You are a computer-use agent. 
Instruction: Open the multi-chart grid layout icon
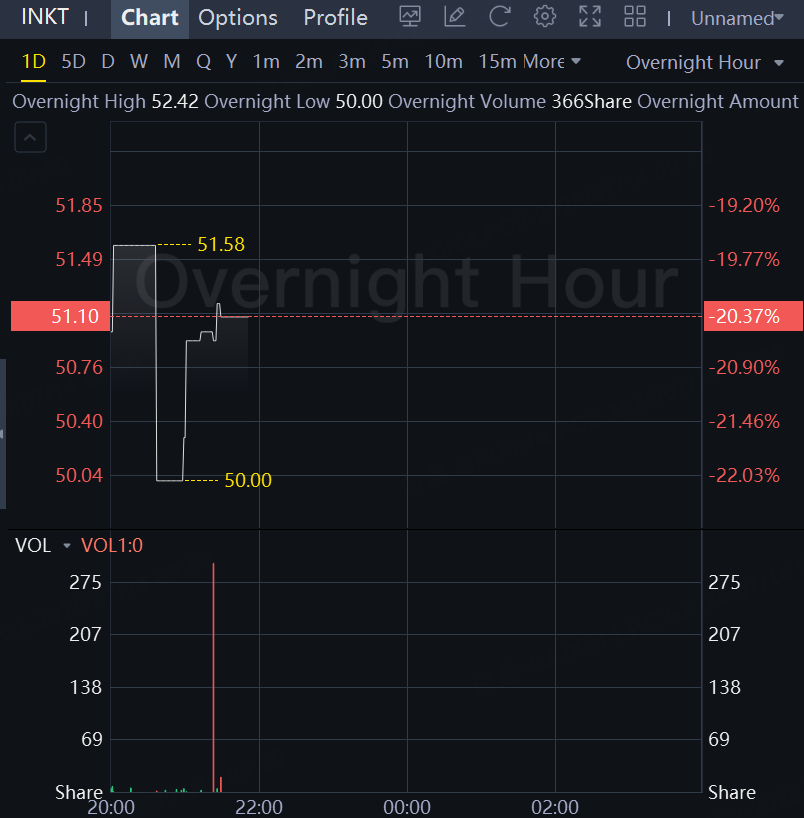[x=635, y=17]
